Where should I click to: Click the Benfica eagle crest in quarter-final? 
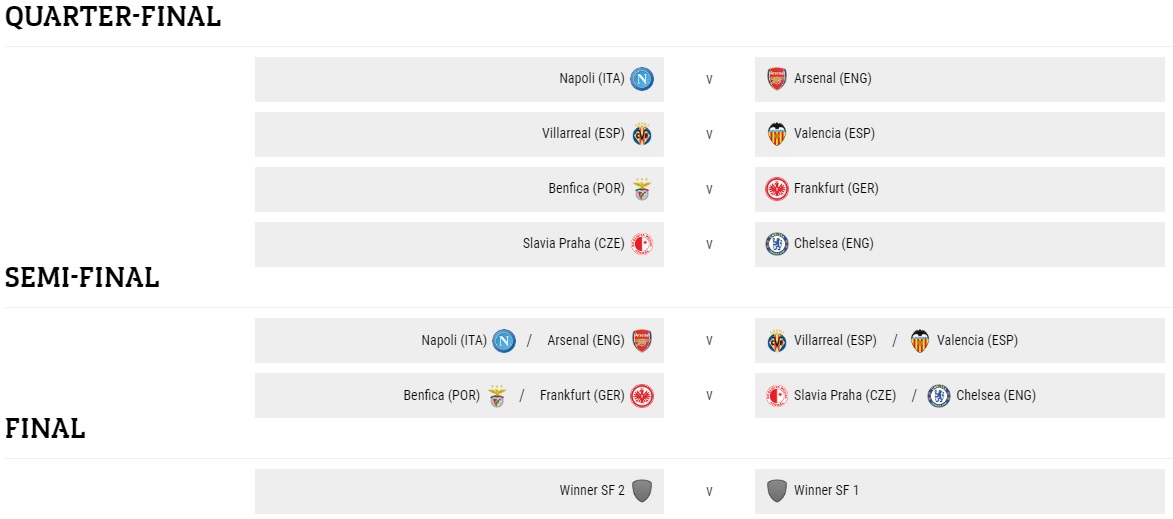coord(642,189)
